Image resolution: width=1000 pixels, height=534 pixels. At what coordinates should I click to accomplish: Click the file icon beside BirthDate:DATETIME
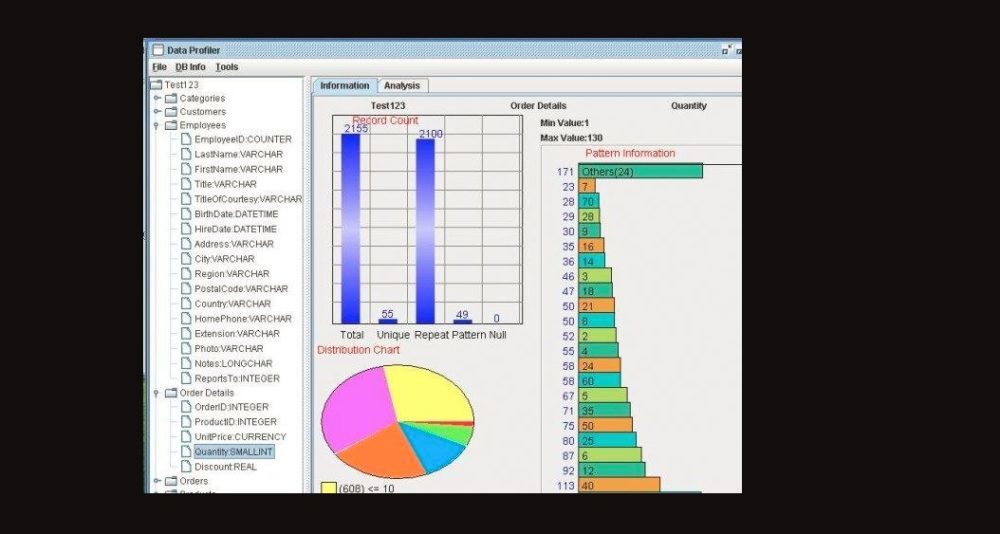pos(186,214)
